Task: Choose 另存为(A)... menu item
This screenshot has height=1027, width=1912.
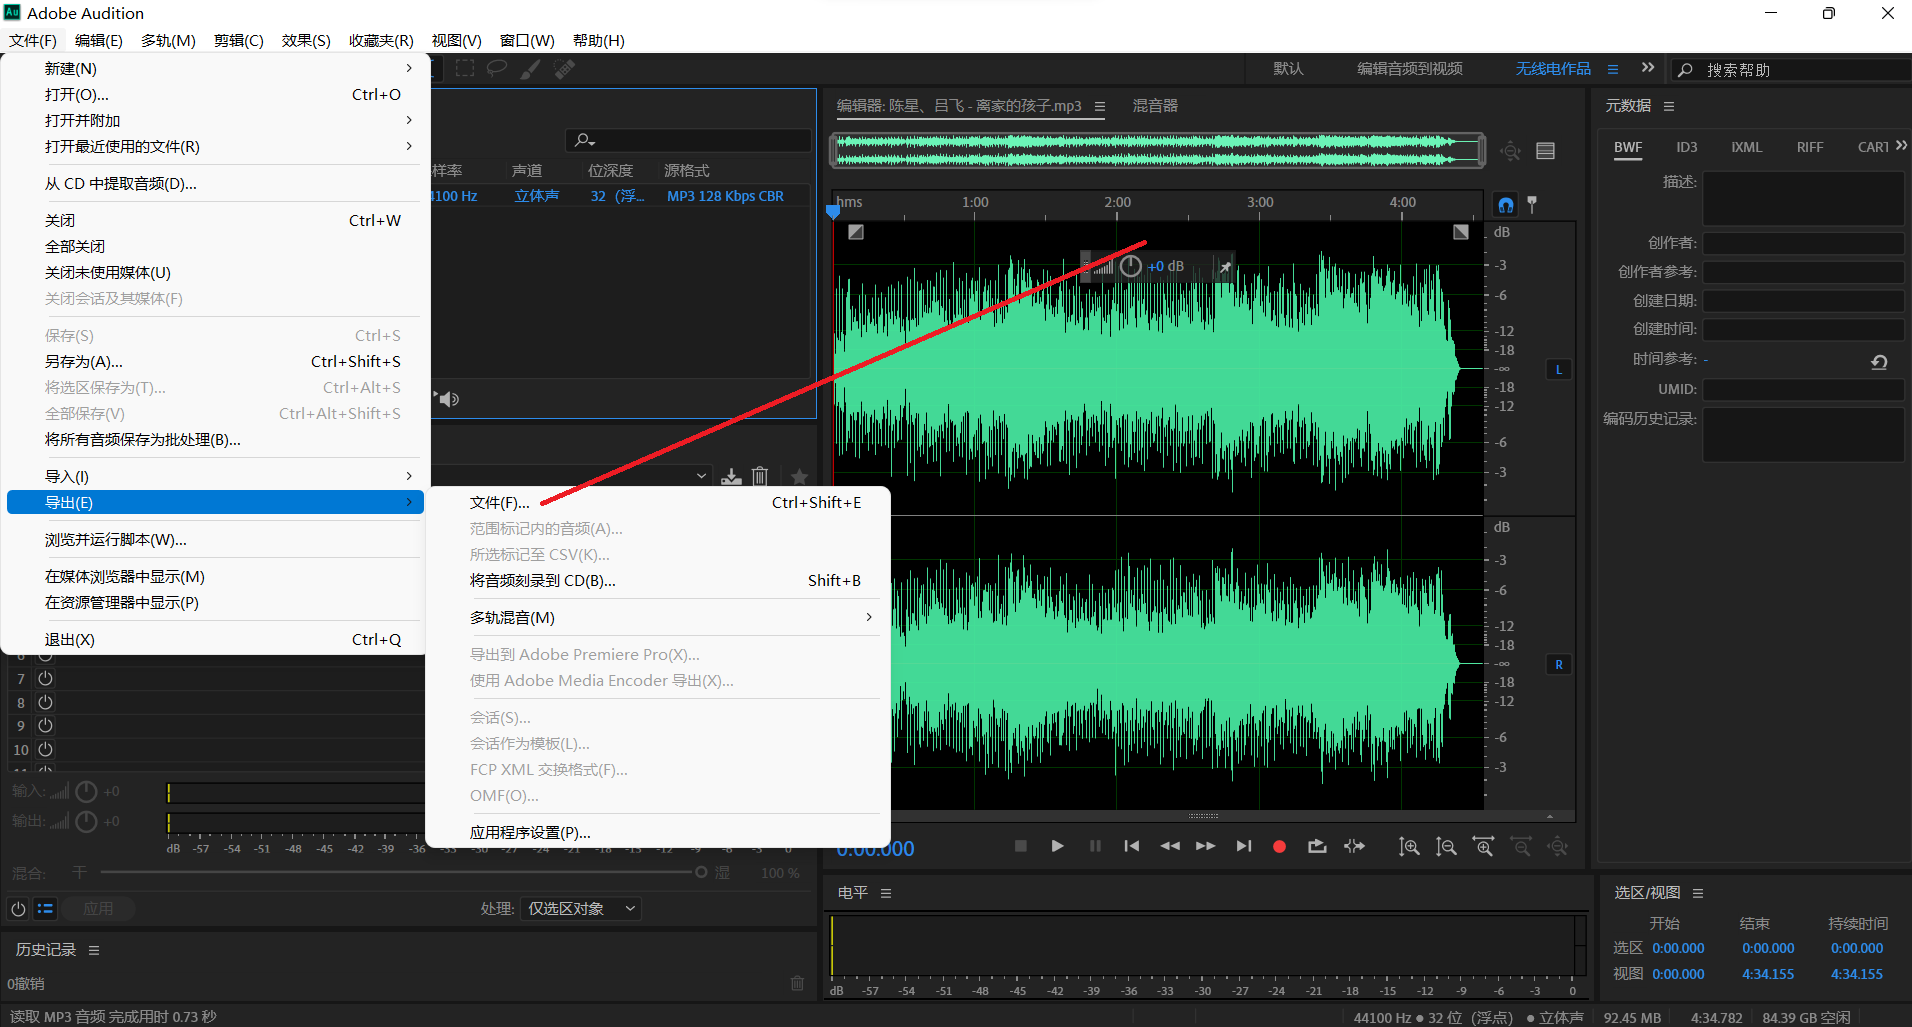Action: point(214,361)
